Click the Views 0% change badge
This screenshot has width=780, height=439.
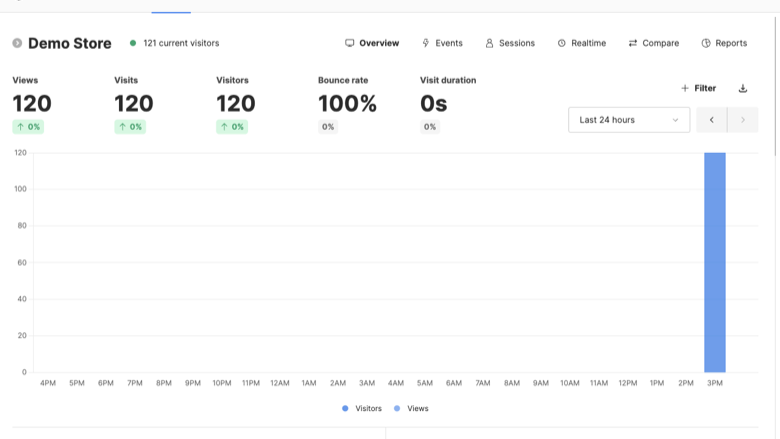(28, 127)
